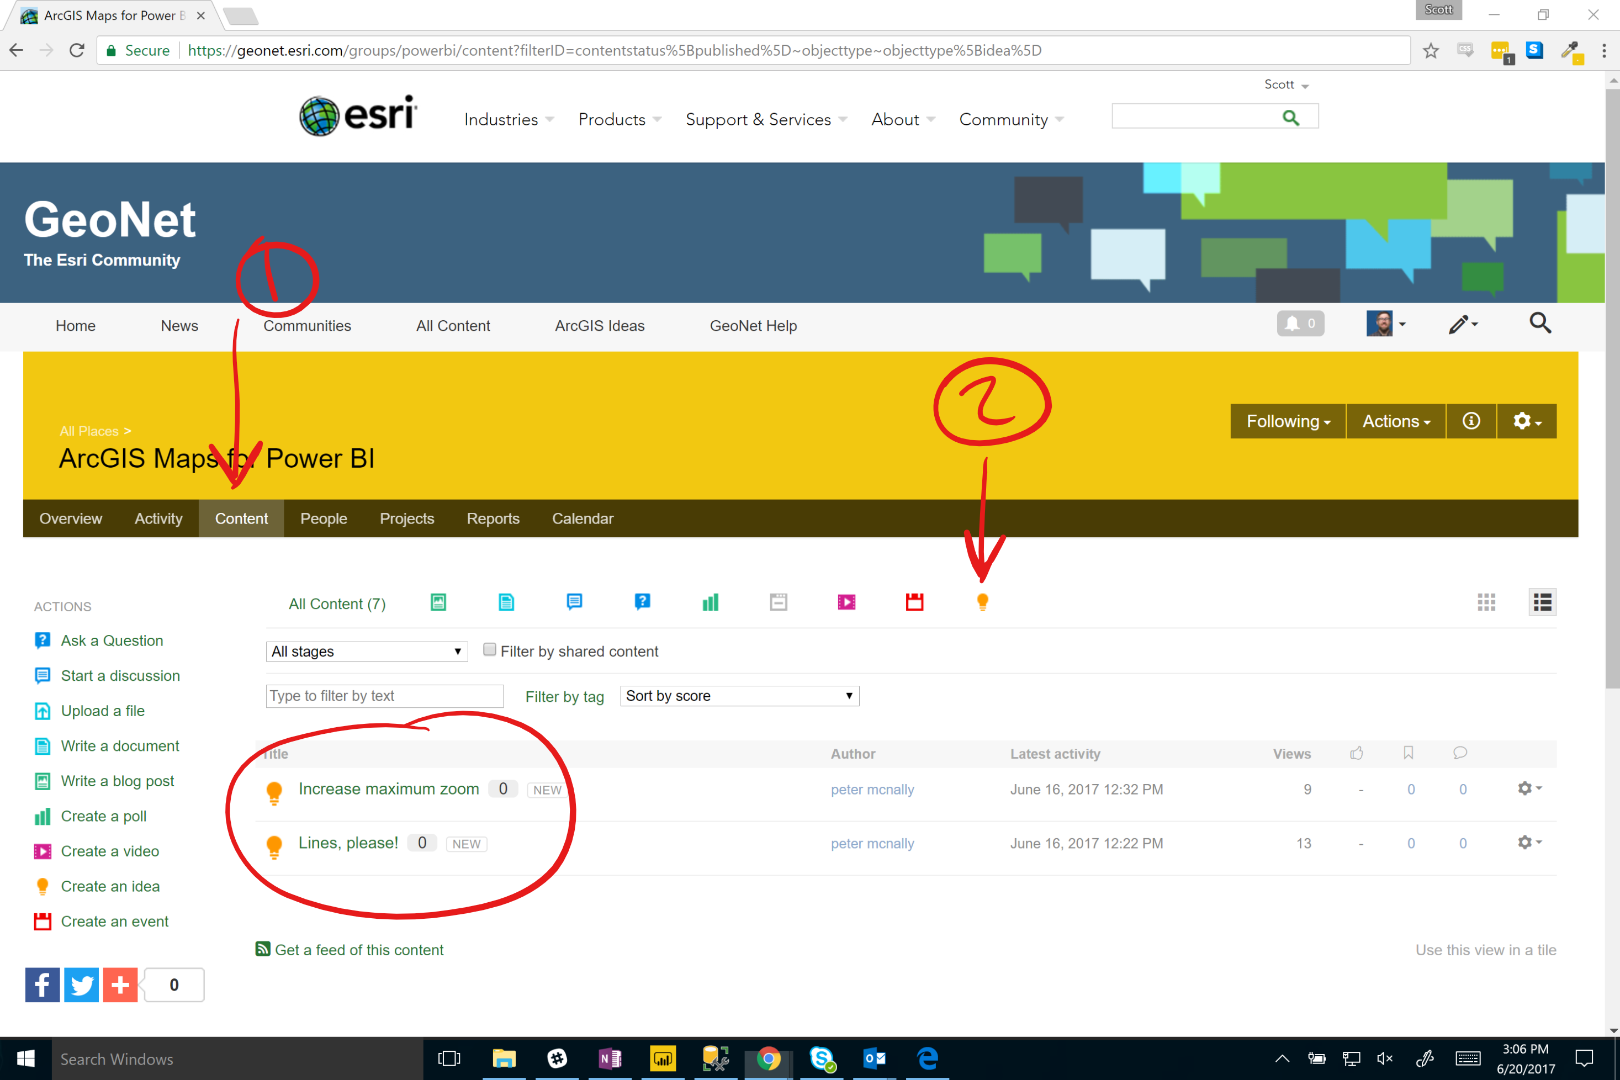
Task: Open gear menu for Lines, please! row
Action: [1529, 843]
